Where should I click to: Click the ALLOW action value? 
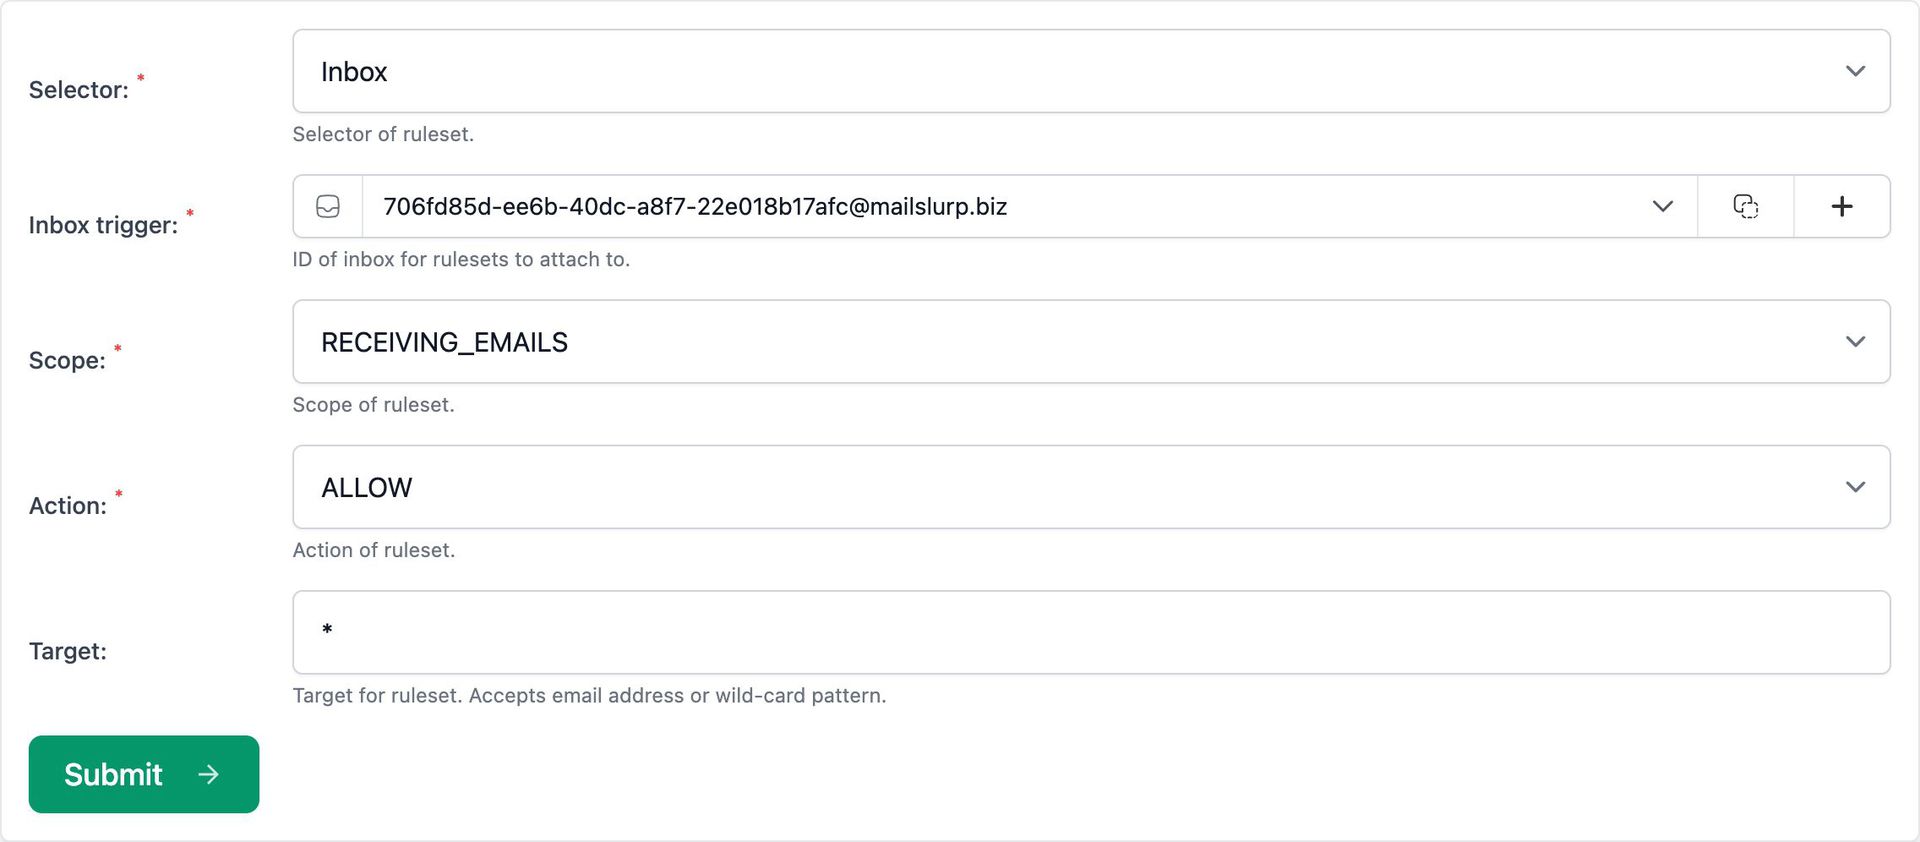tap(366, 488)
